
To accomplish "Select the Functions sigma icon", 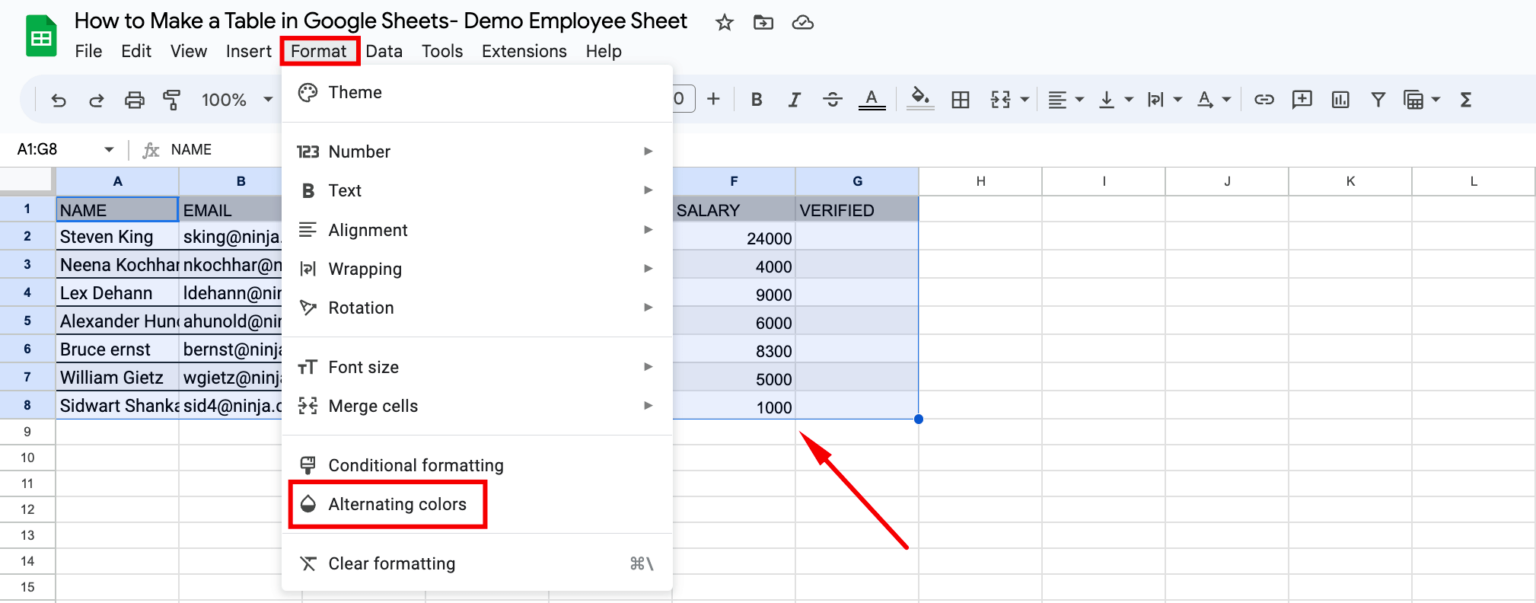I will coord(1465,99).
